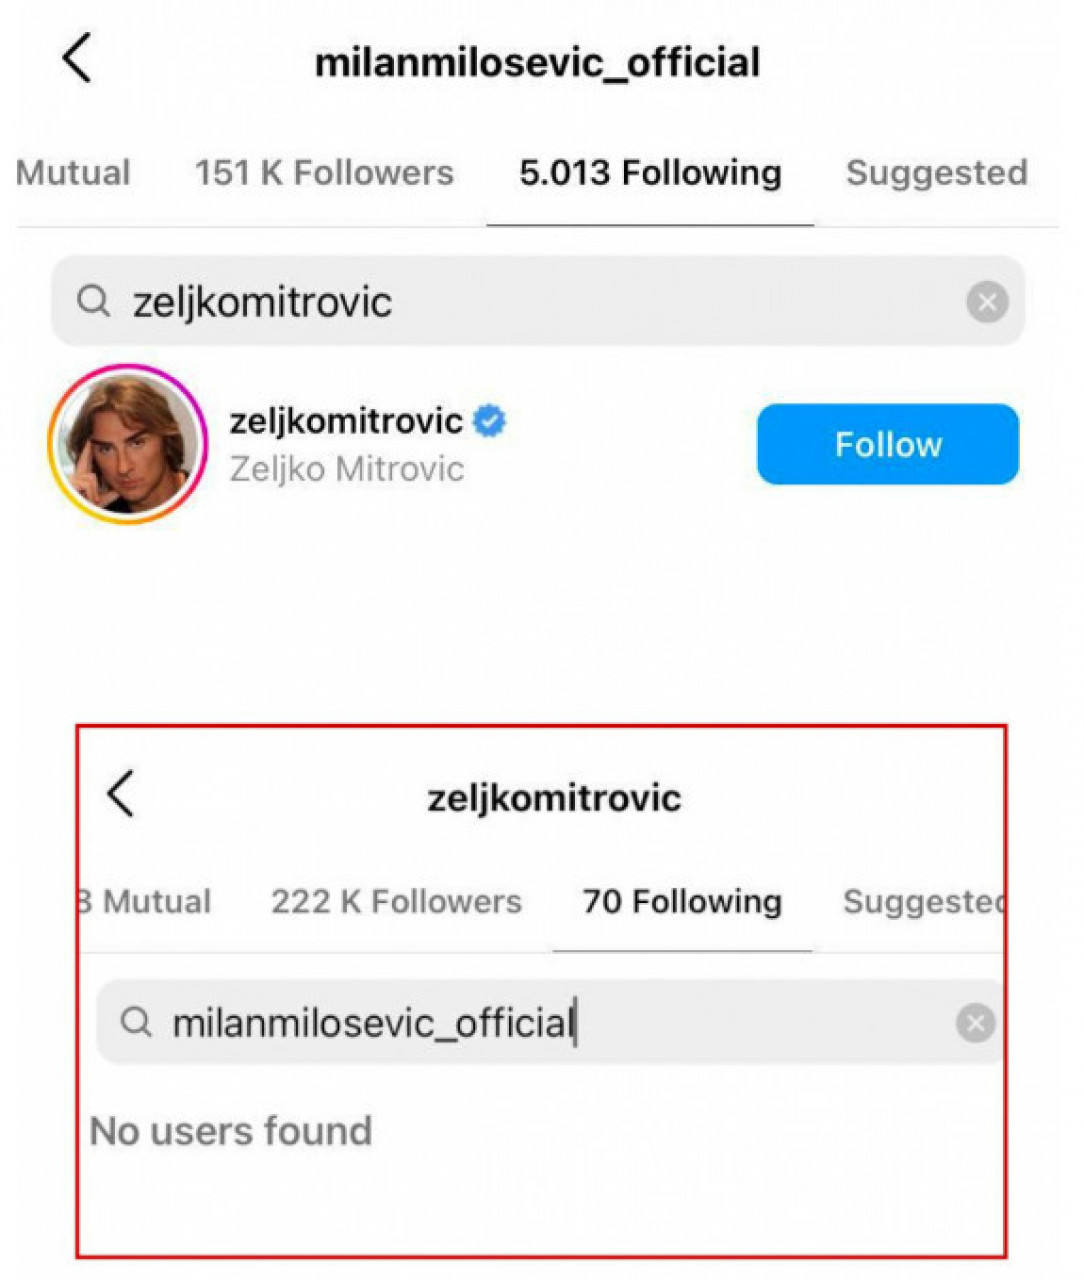
Task: Open the Suggested tab next to 5.013 Following
Action: click(x=936, y=173)
